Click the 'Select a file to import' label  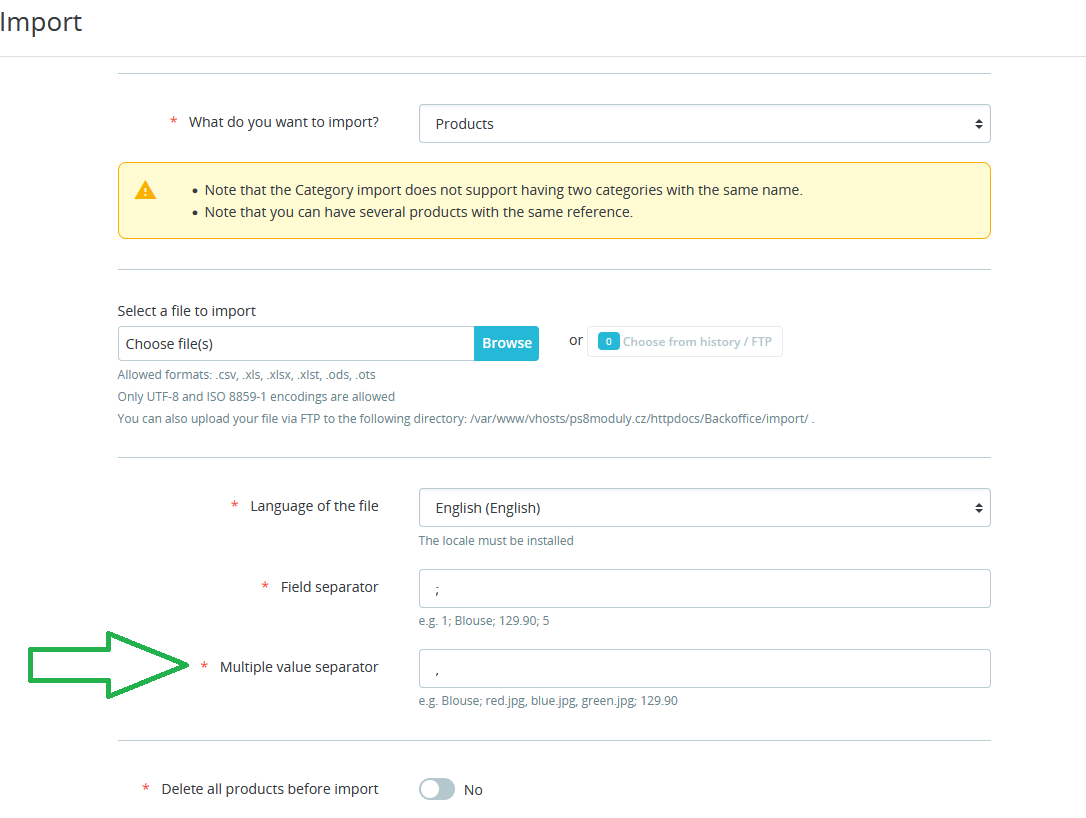(x=186, y=311)
